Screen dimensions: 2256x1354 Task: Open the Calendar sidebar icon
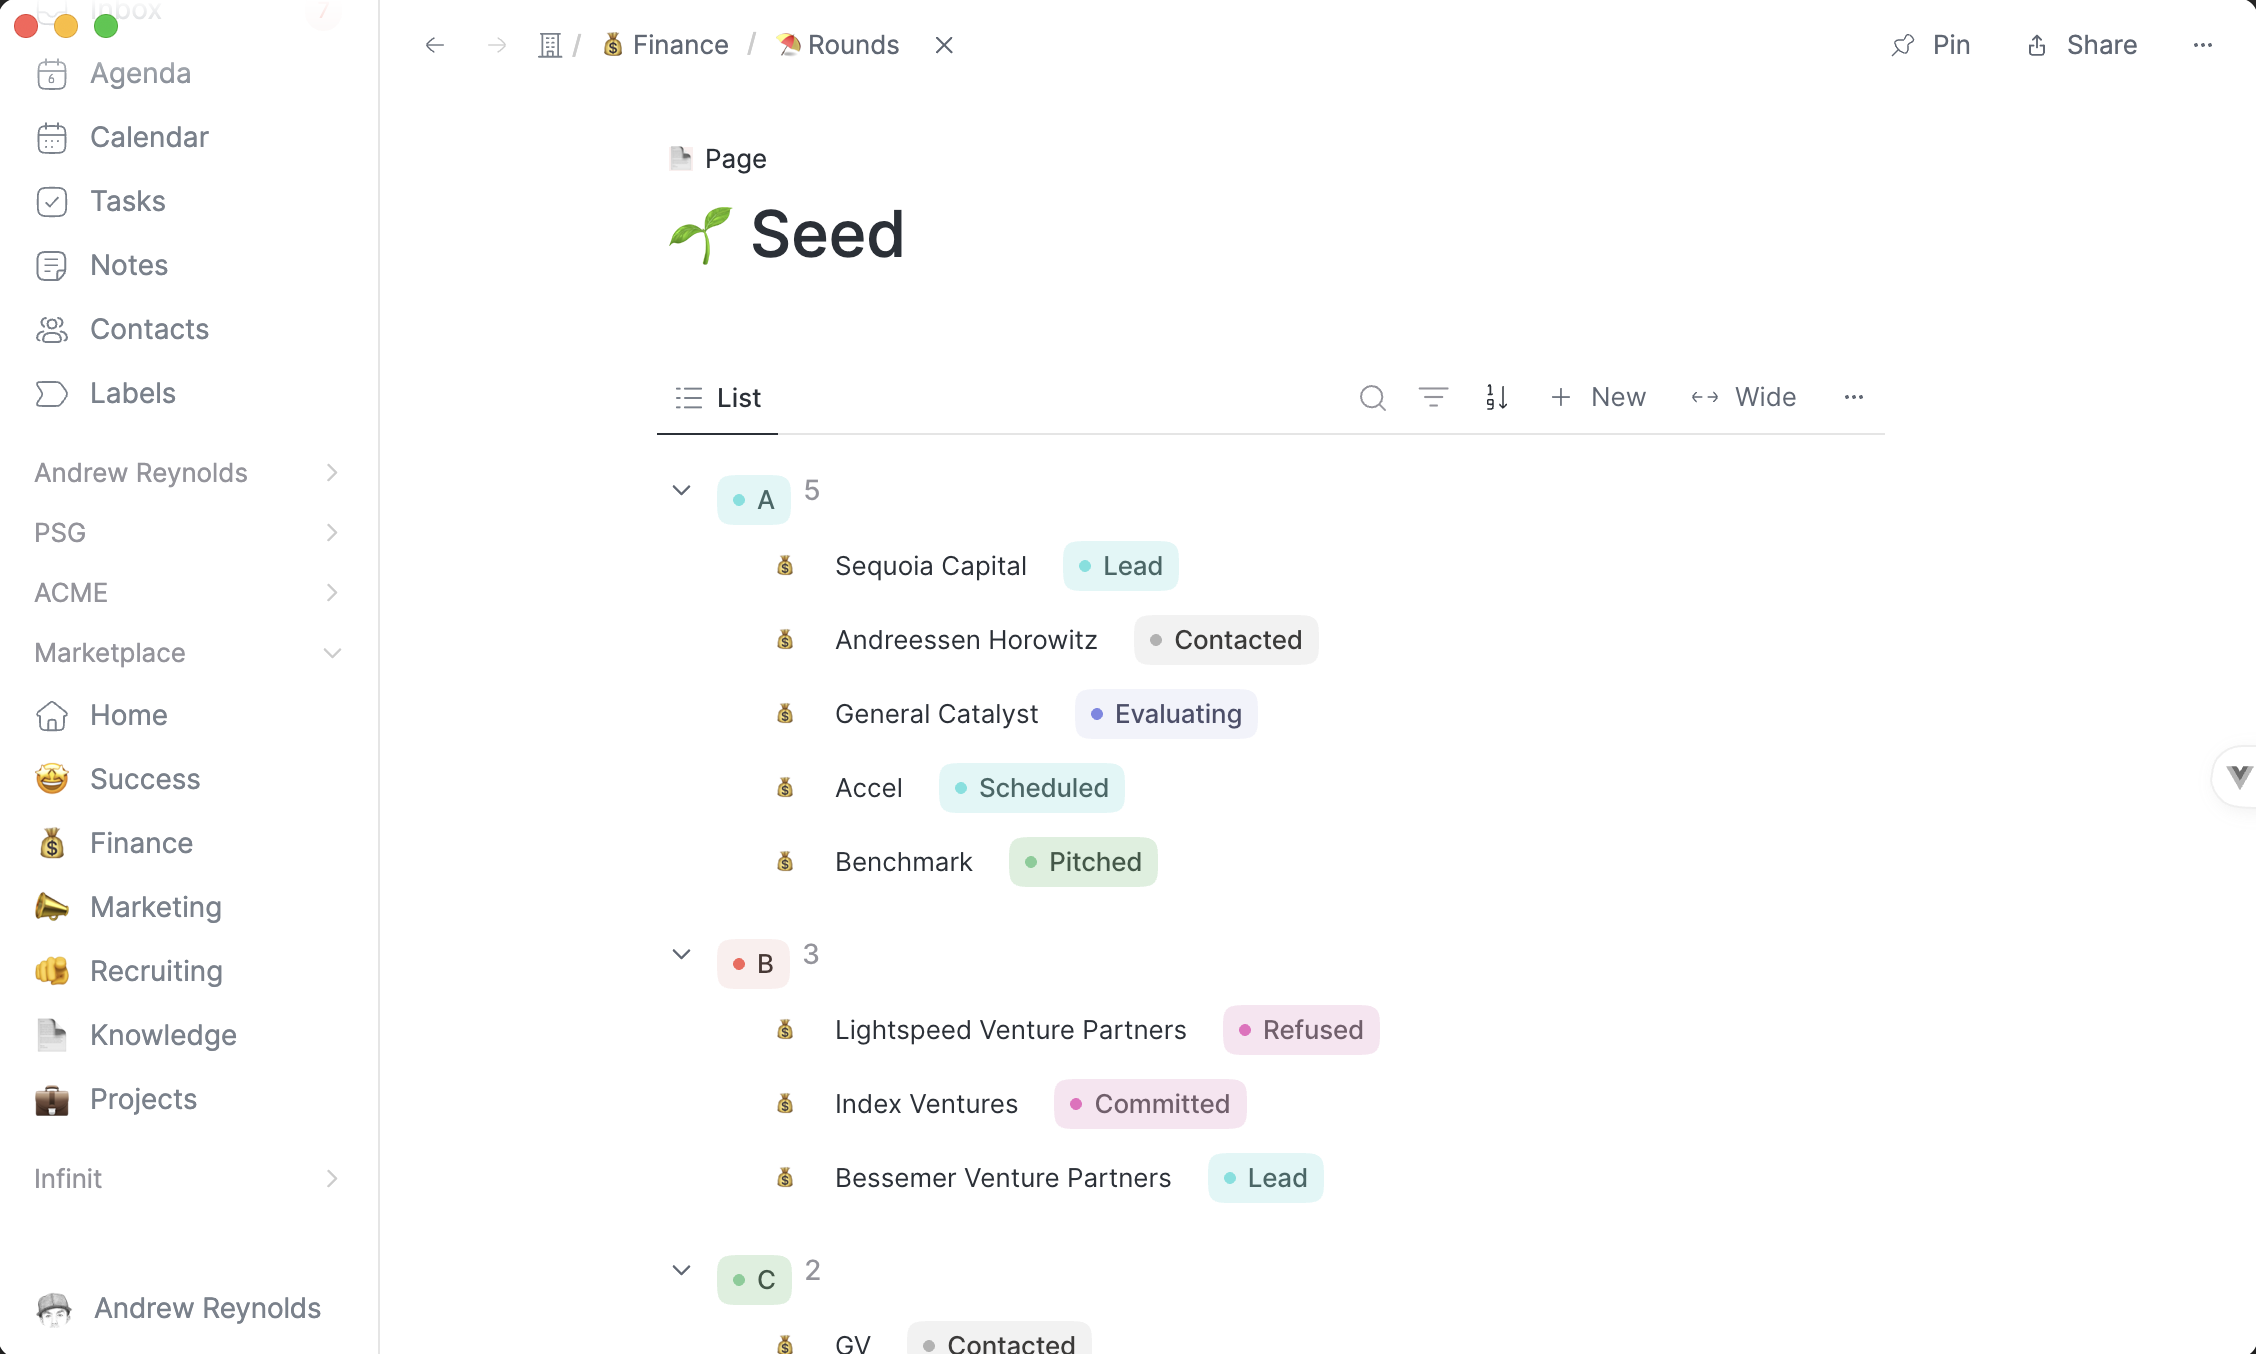click(52, 138)
